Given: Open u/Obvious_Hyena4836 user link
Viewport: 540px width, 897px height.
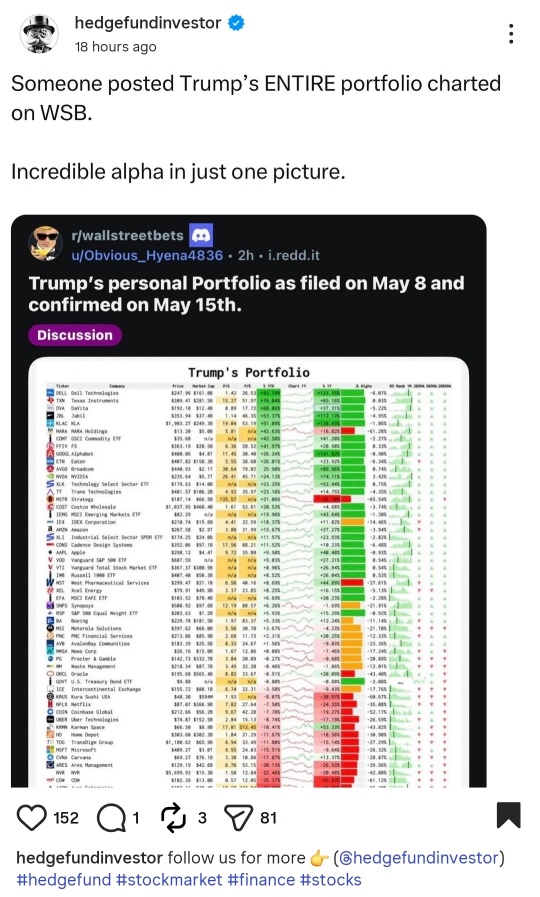Looking at the screenshot, I should [x=147, y=255].
